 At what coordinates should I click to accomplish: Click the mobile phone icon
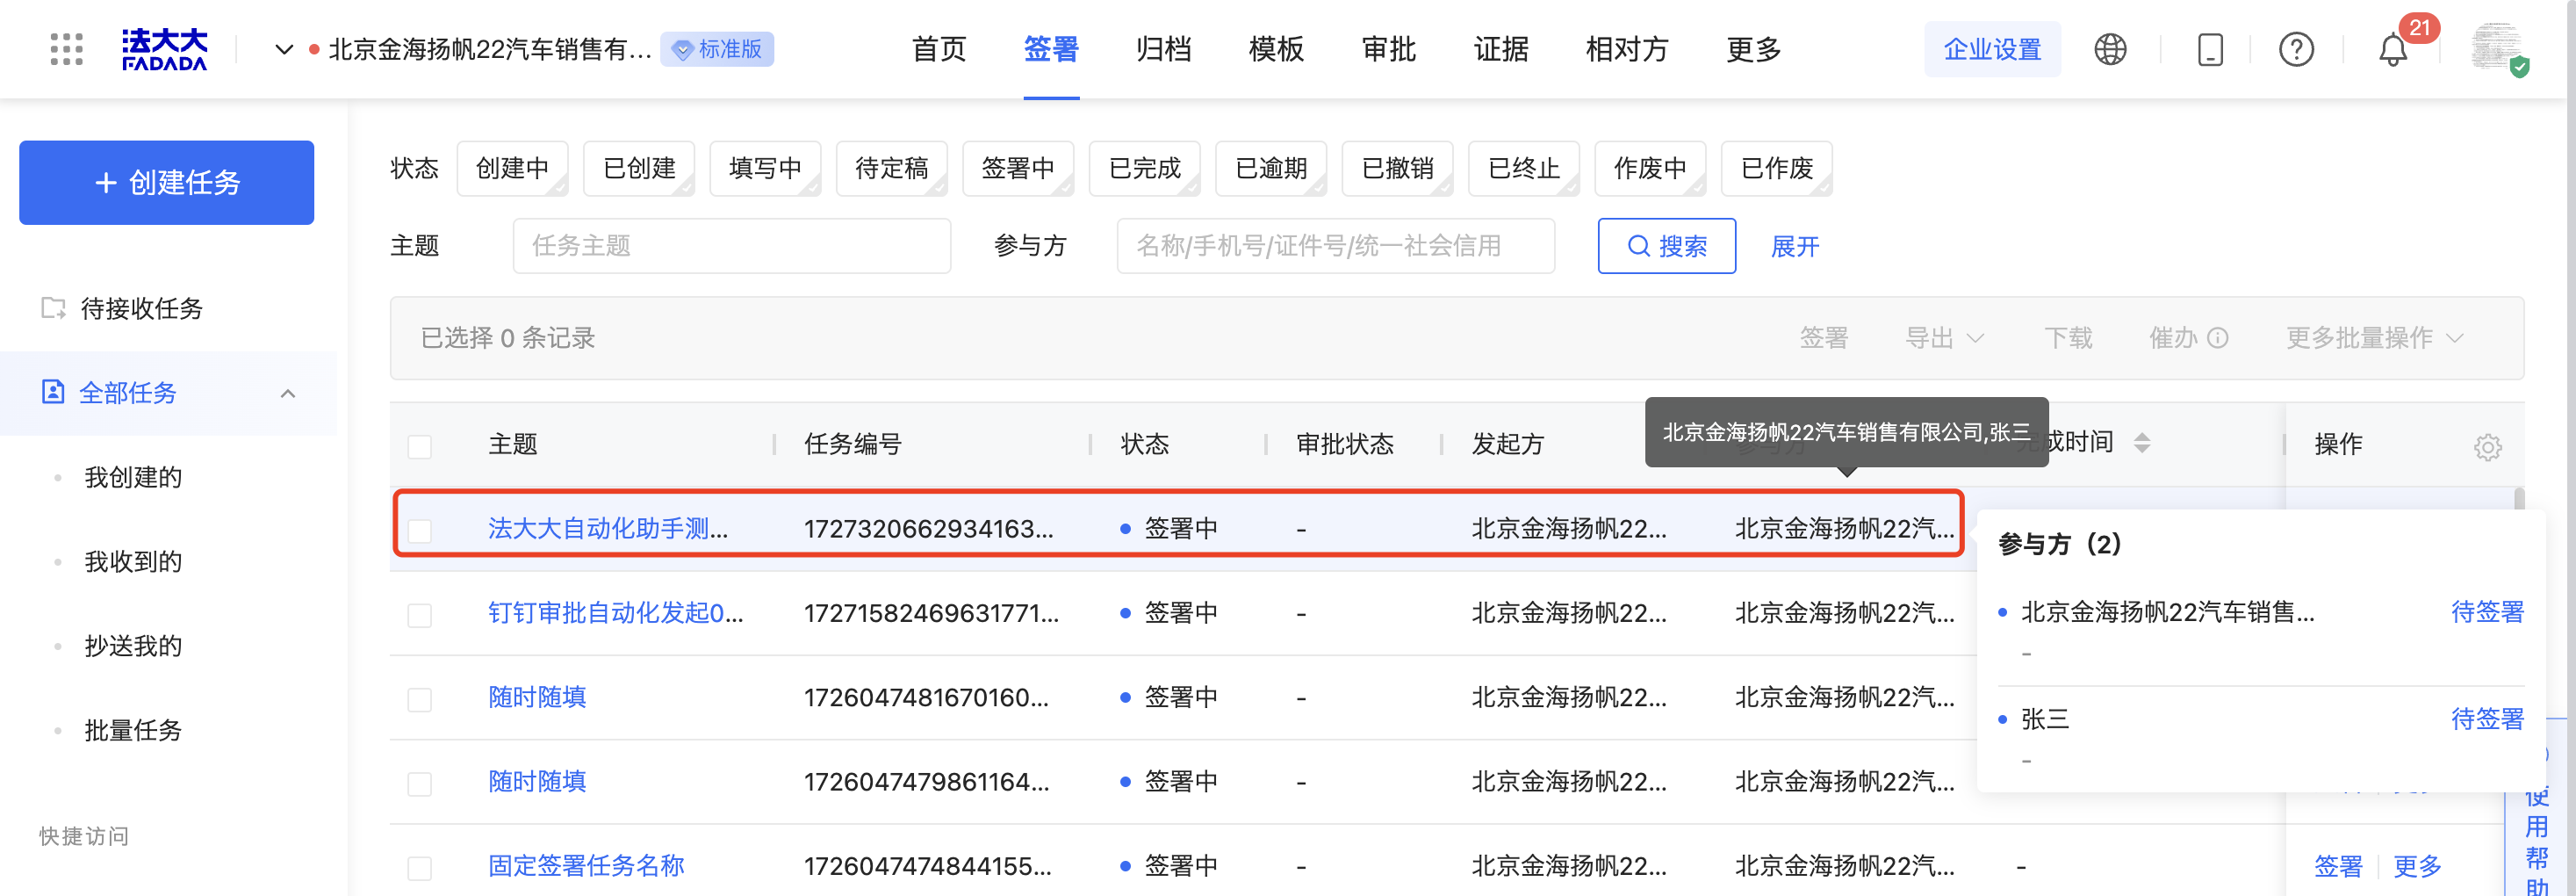pyautogui.click(x=2210, y=49)
